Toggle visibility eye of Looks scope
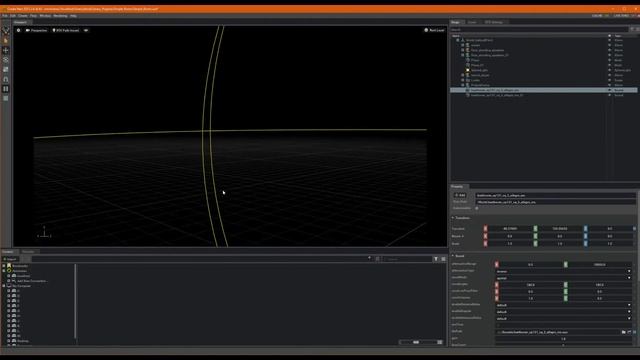Viewport: 640px width, 360px height. [x=610, y=80]
